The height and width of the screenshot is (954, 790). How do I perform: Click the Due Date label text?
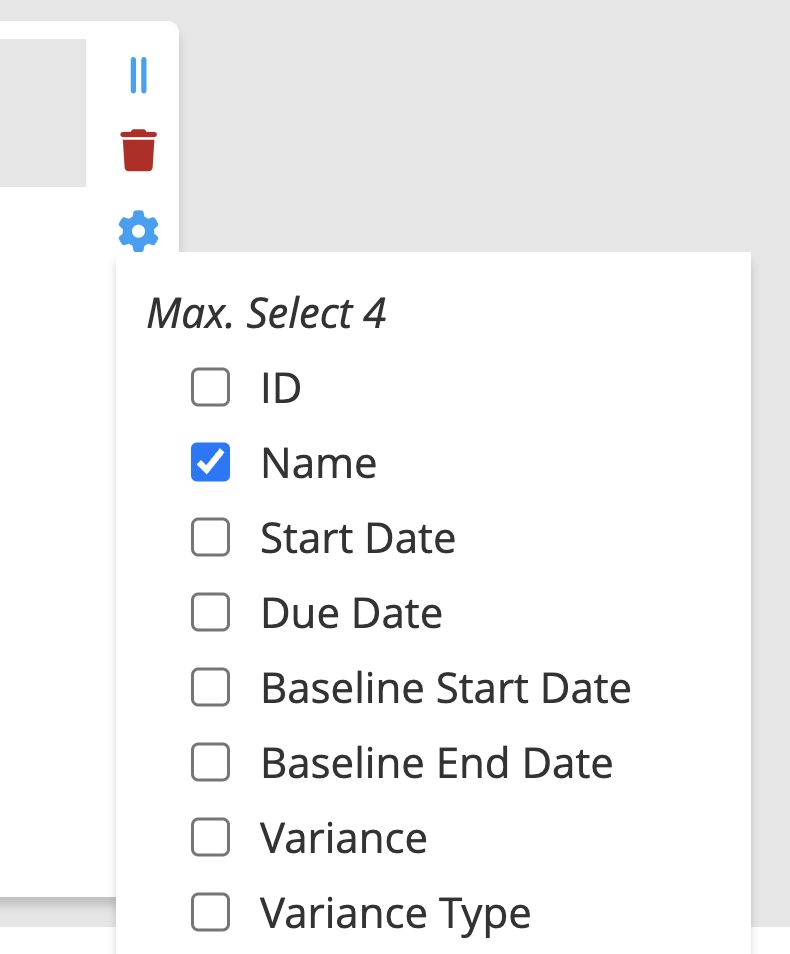(x=350, y=612)
